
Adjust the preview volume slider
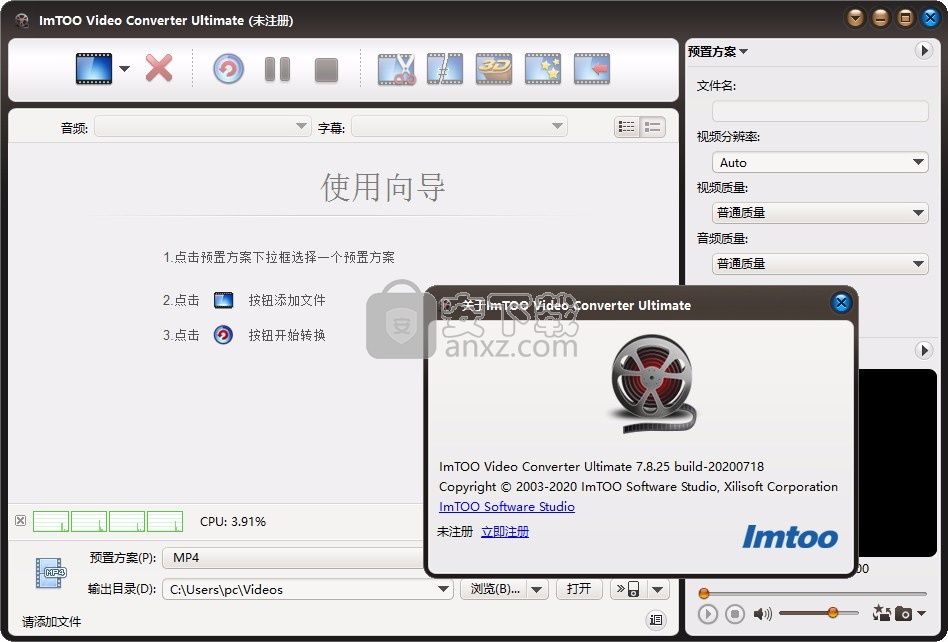[819, 613]
